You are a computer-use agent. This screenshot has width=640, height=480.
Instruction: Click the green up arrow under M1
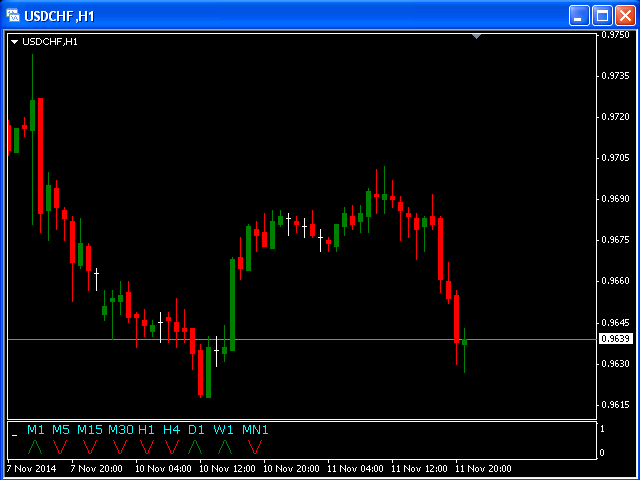coord(35,446)
